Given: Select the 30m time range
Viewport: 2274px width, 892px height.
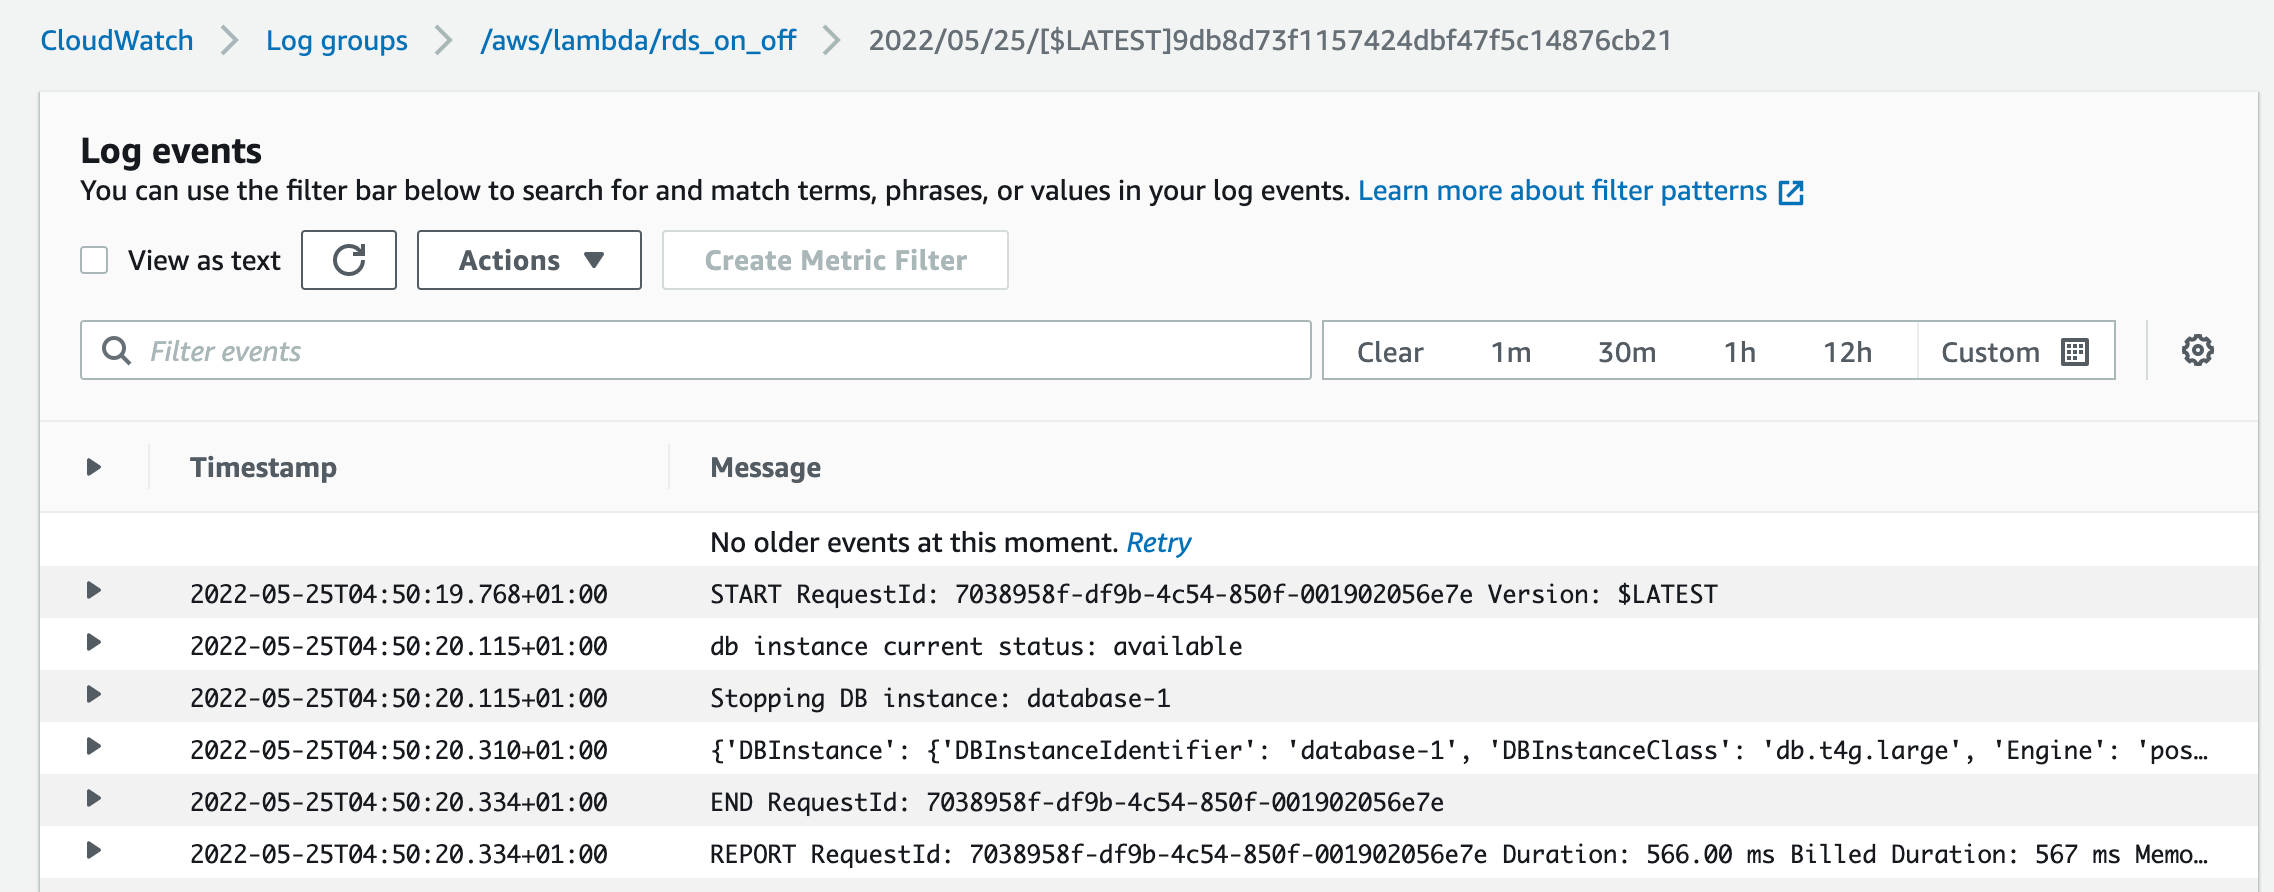Looking at the screenshot, I should click(x=1626, y=351).
